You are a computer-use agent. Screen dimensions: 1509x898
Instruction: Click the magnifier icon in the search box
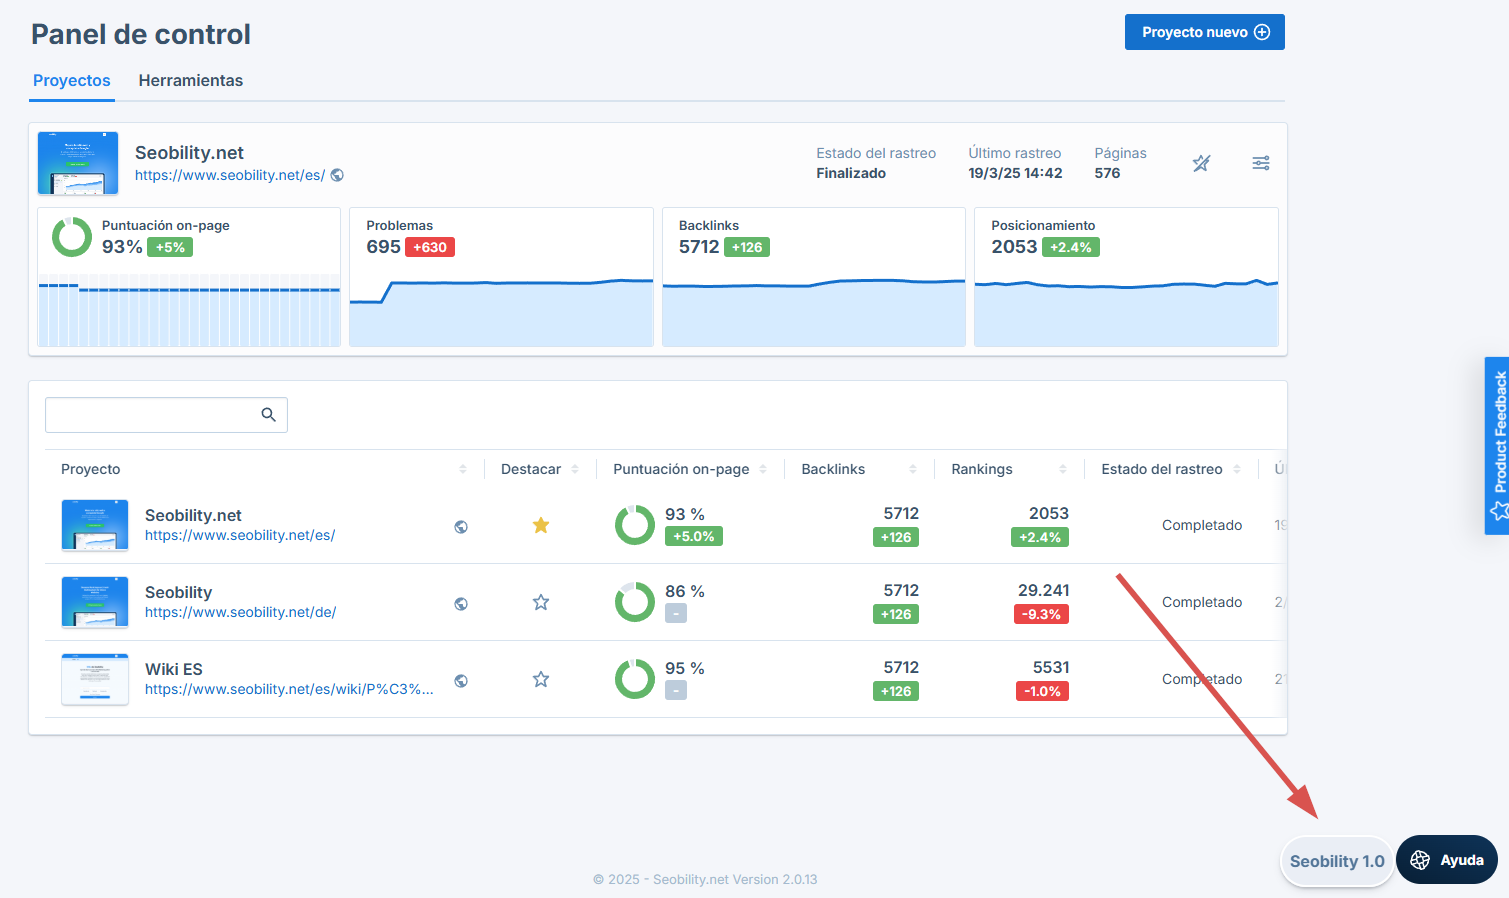[268, 415]
